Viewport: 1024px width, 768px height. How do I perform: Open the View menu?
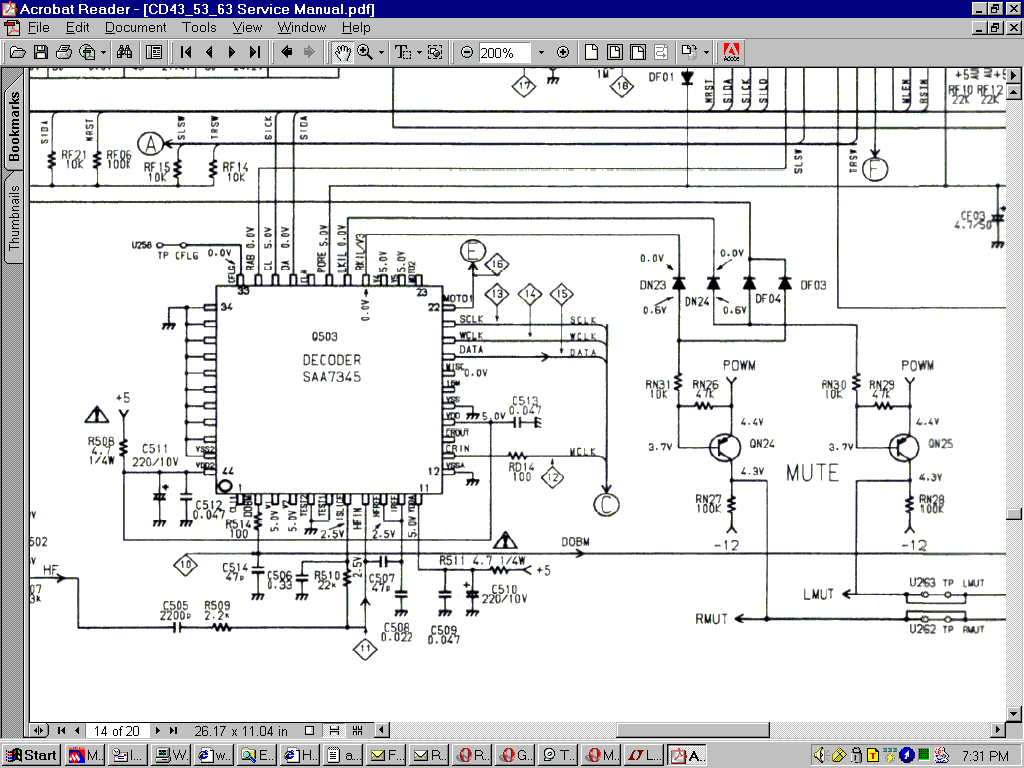click(248, 27)
